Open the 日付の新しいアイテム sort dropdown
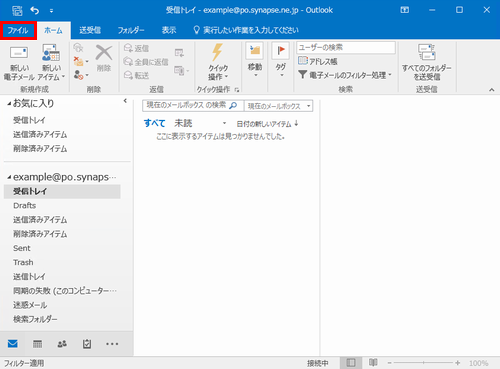Image resolution: width=500 pixels, height=369 pixels. coord(264,124)
